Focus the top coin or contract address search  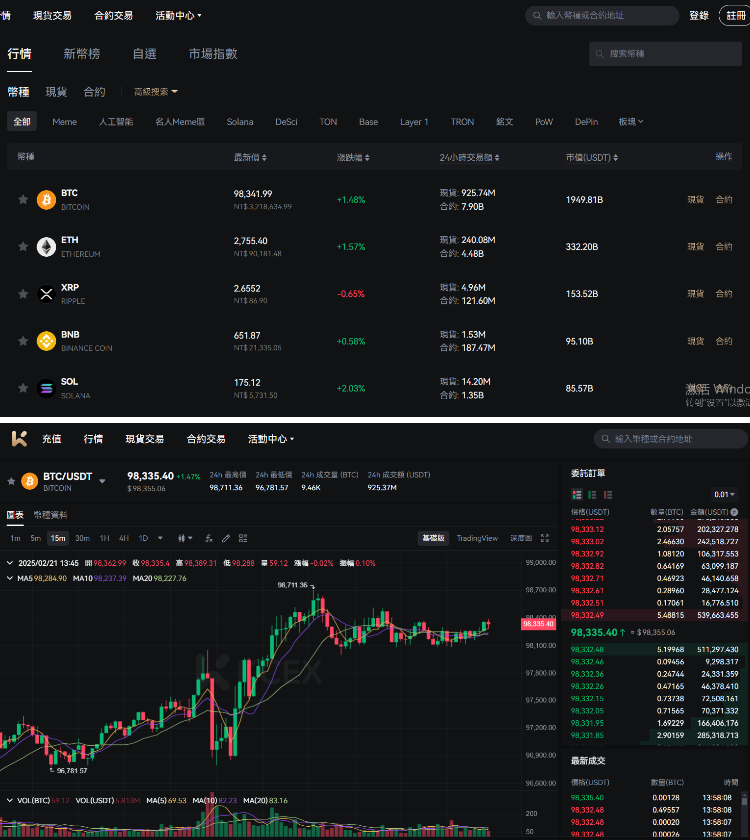pyautogui.click(x=602, y=16)
